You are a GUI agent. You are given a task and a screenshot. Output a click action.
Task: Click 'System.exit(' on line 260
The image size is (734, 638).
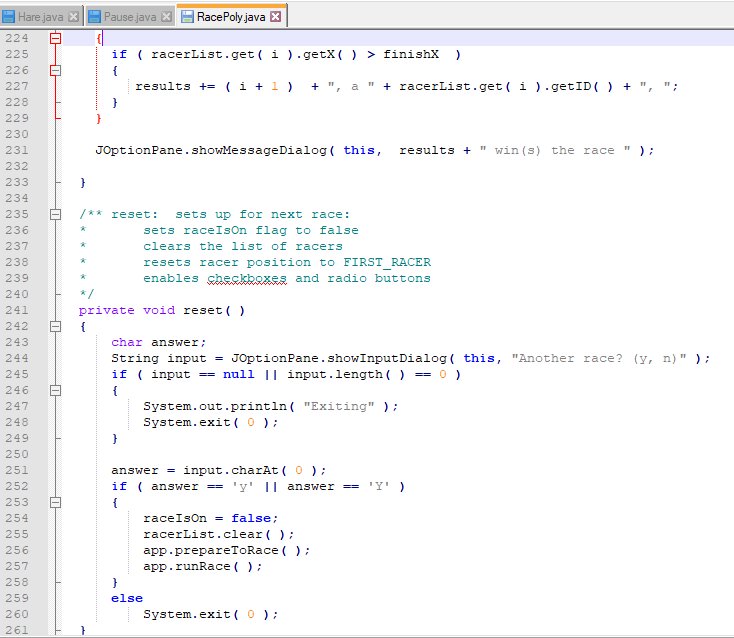point(191,614)
